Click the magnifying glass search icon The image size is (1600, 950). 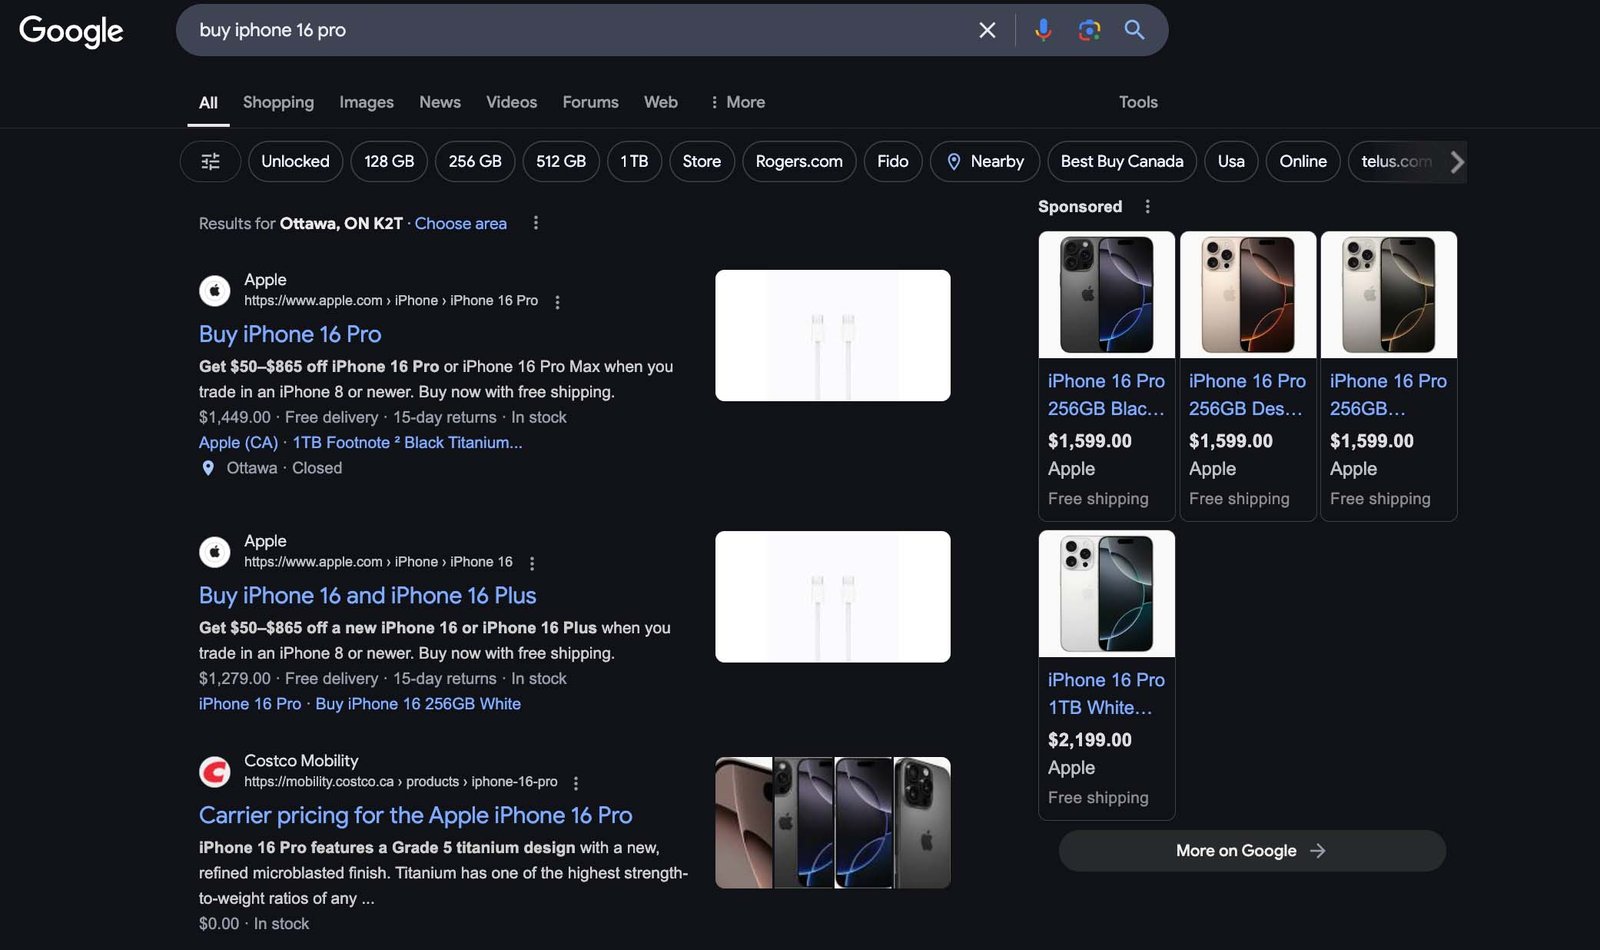click(1134, 30)
